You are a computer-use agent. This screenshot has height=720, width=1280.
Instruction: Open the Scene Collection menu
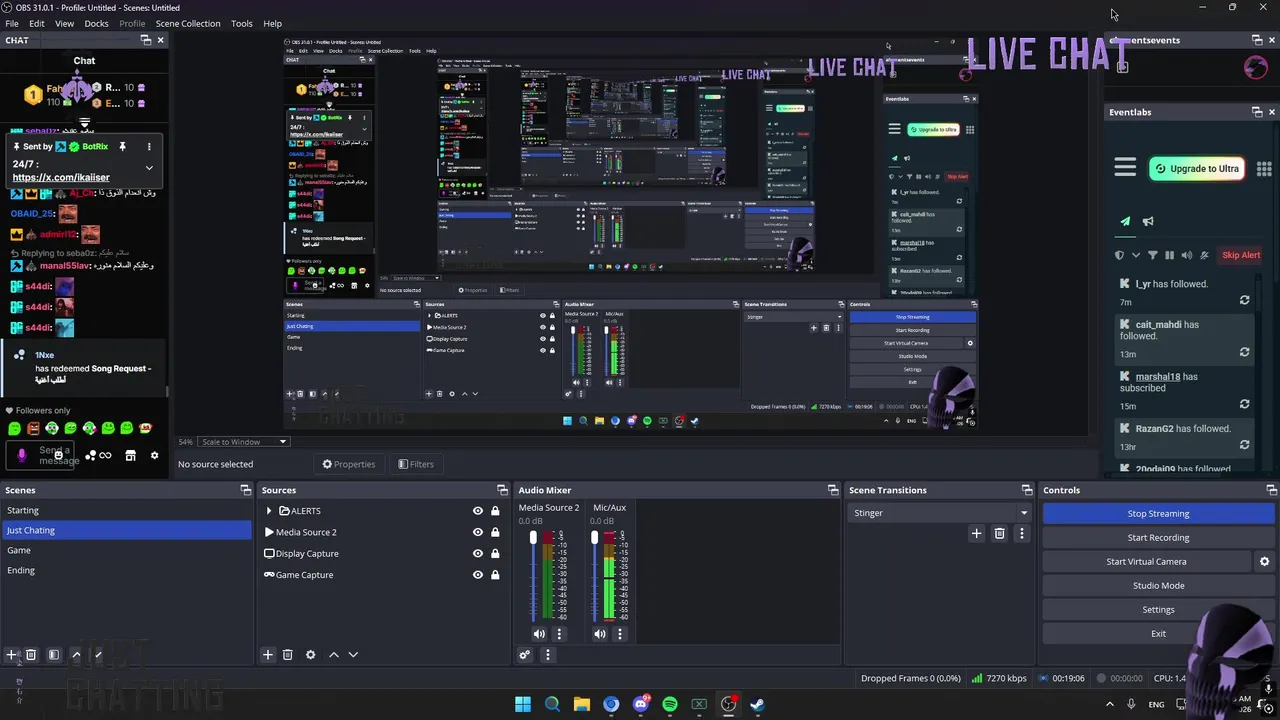(x=187, y=23)
